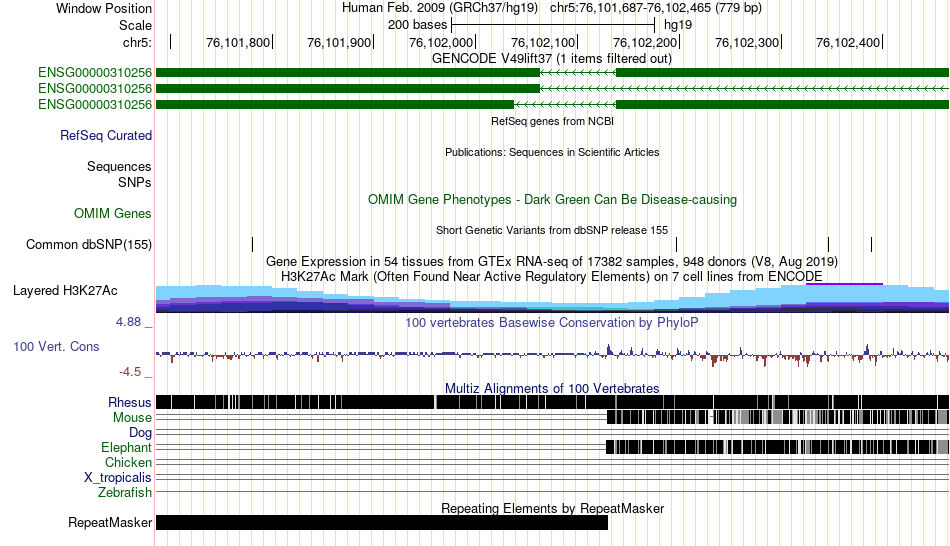Click Multiz Alignments of 100 Vertebrates title
This screenshot has height=546, width=950.
tap(552, 388)
